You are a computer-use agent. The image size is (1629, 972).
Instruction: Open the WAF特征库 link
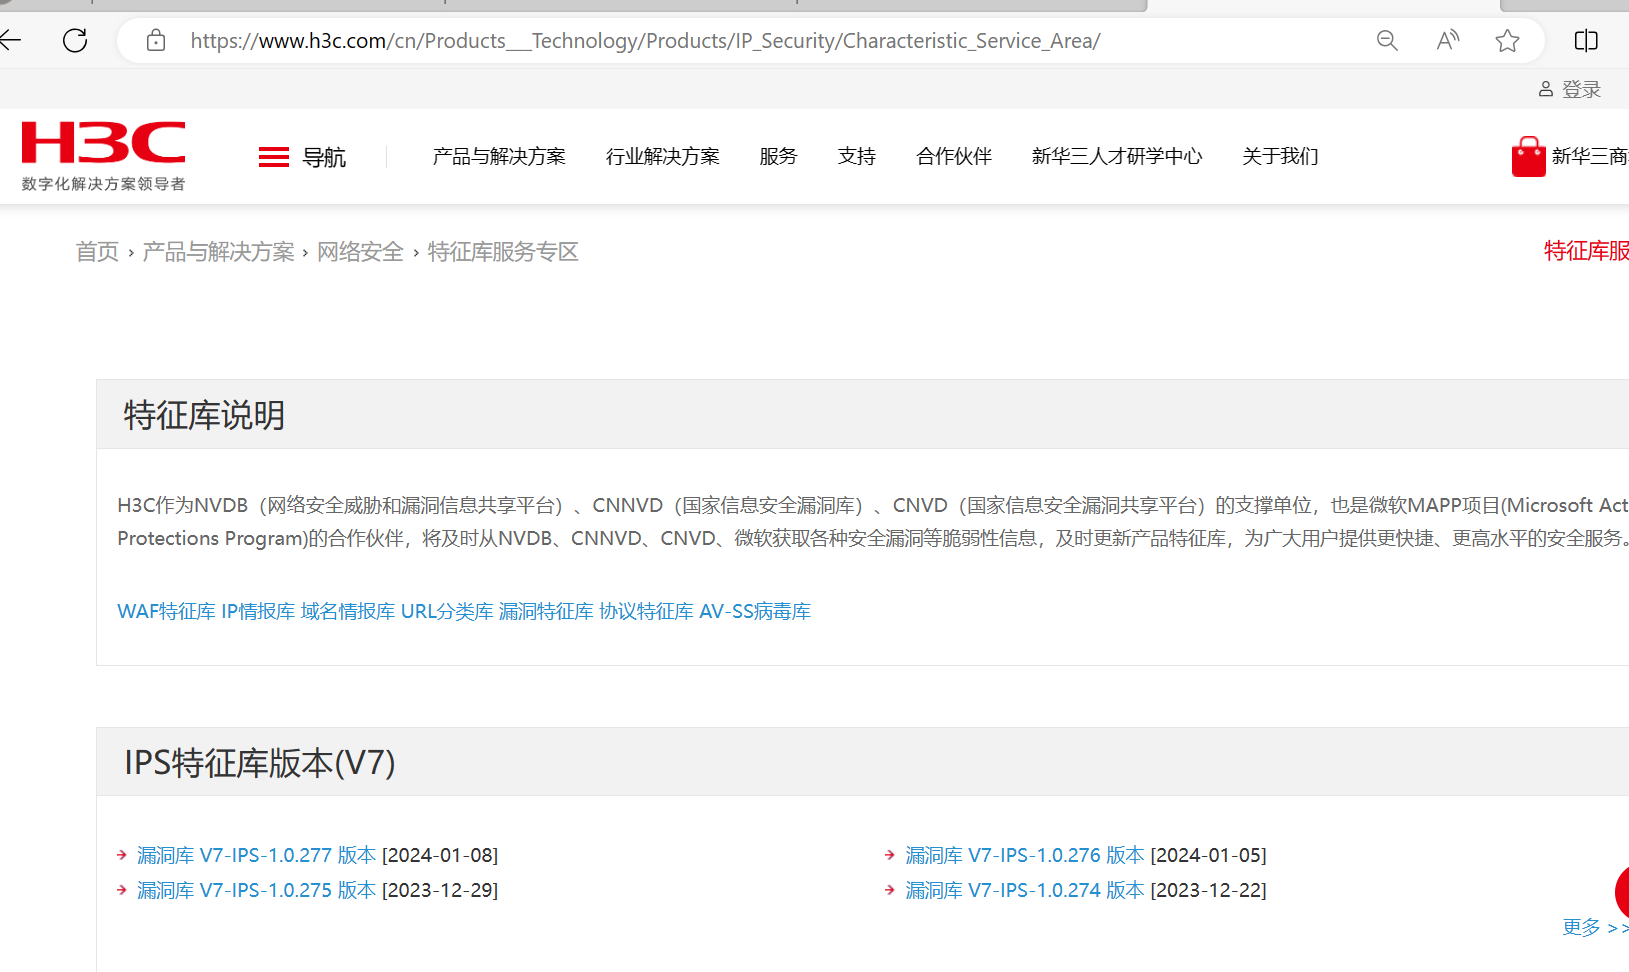tap(166, 611)
